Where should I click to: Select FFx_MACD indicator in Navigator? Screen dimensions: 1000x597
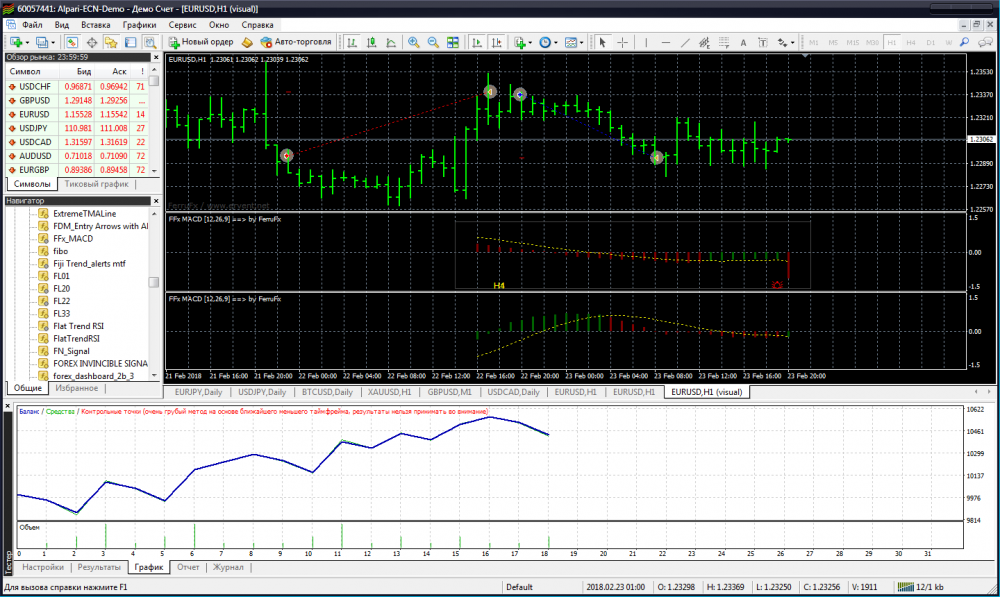pos(73,239)
